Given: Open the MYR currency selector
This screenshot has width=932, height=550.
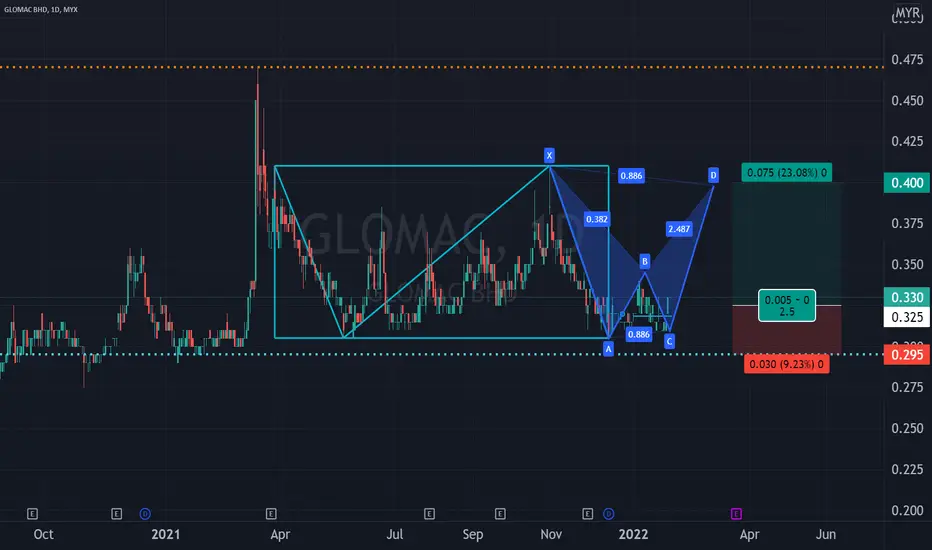Looking at the screenshot, I should (908, 12).
